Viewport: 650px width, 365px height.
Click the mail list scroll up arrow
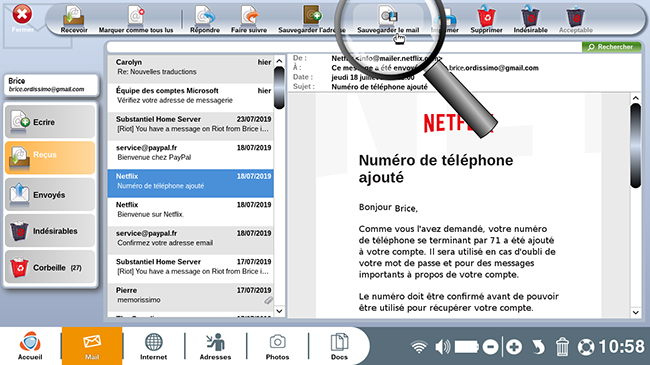coord(279,61)
